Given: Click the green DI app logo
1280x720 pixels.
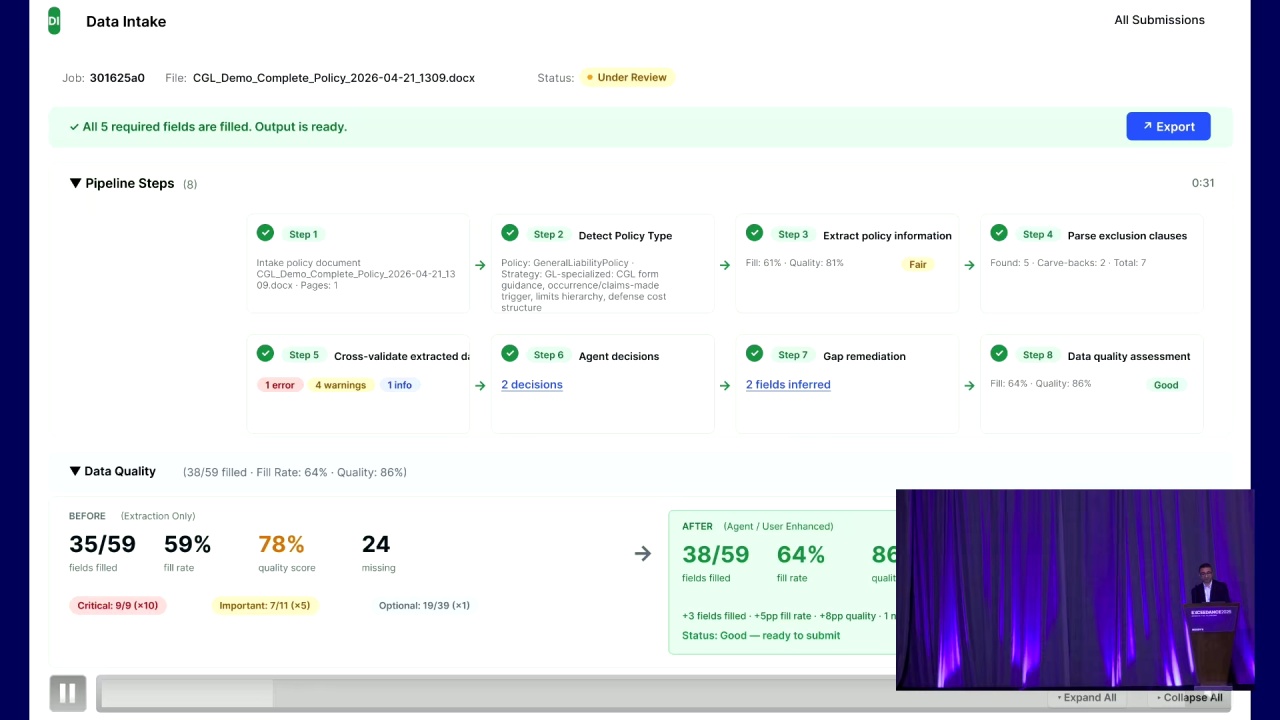Looking at the screenshot, I should coord(54,21).
